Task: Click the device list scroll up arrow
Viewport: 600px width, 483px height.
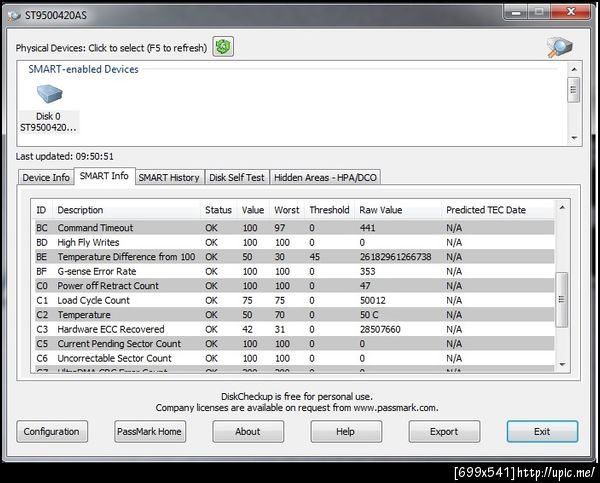Action: [574, 69]
